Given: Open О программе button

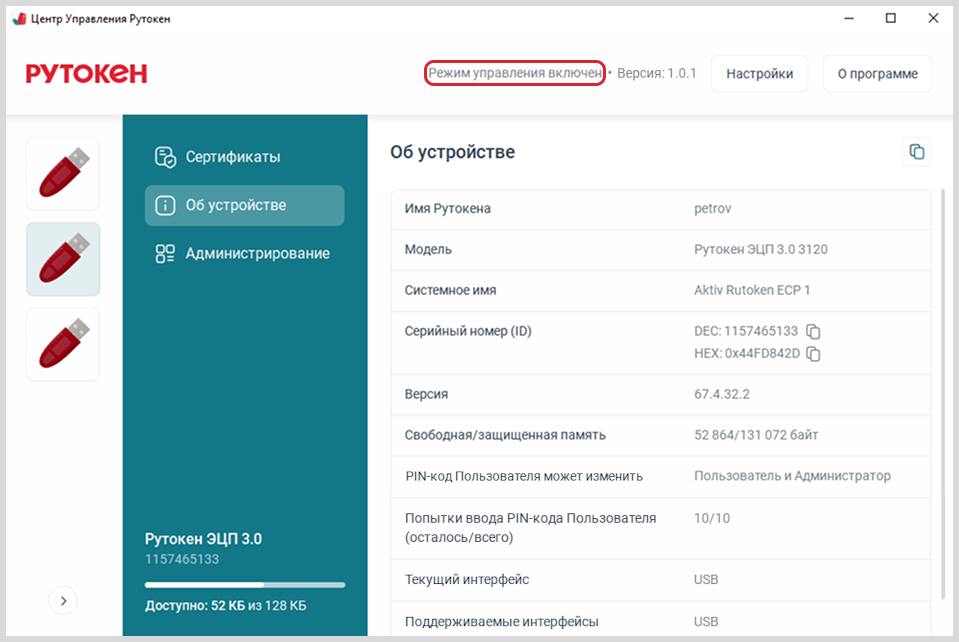Looking at the screenshot, I should pos(877,74).
